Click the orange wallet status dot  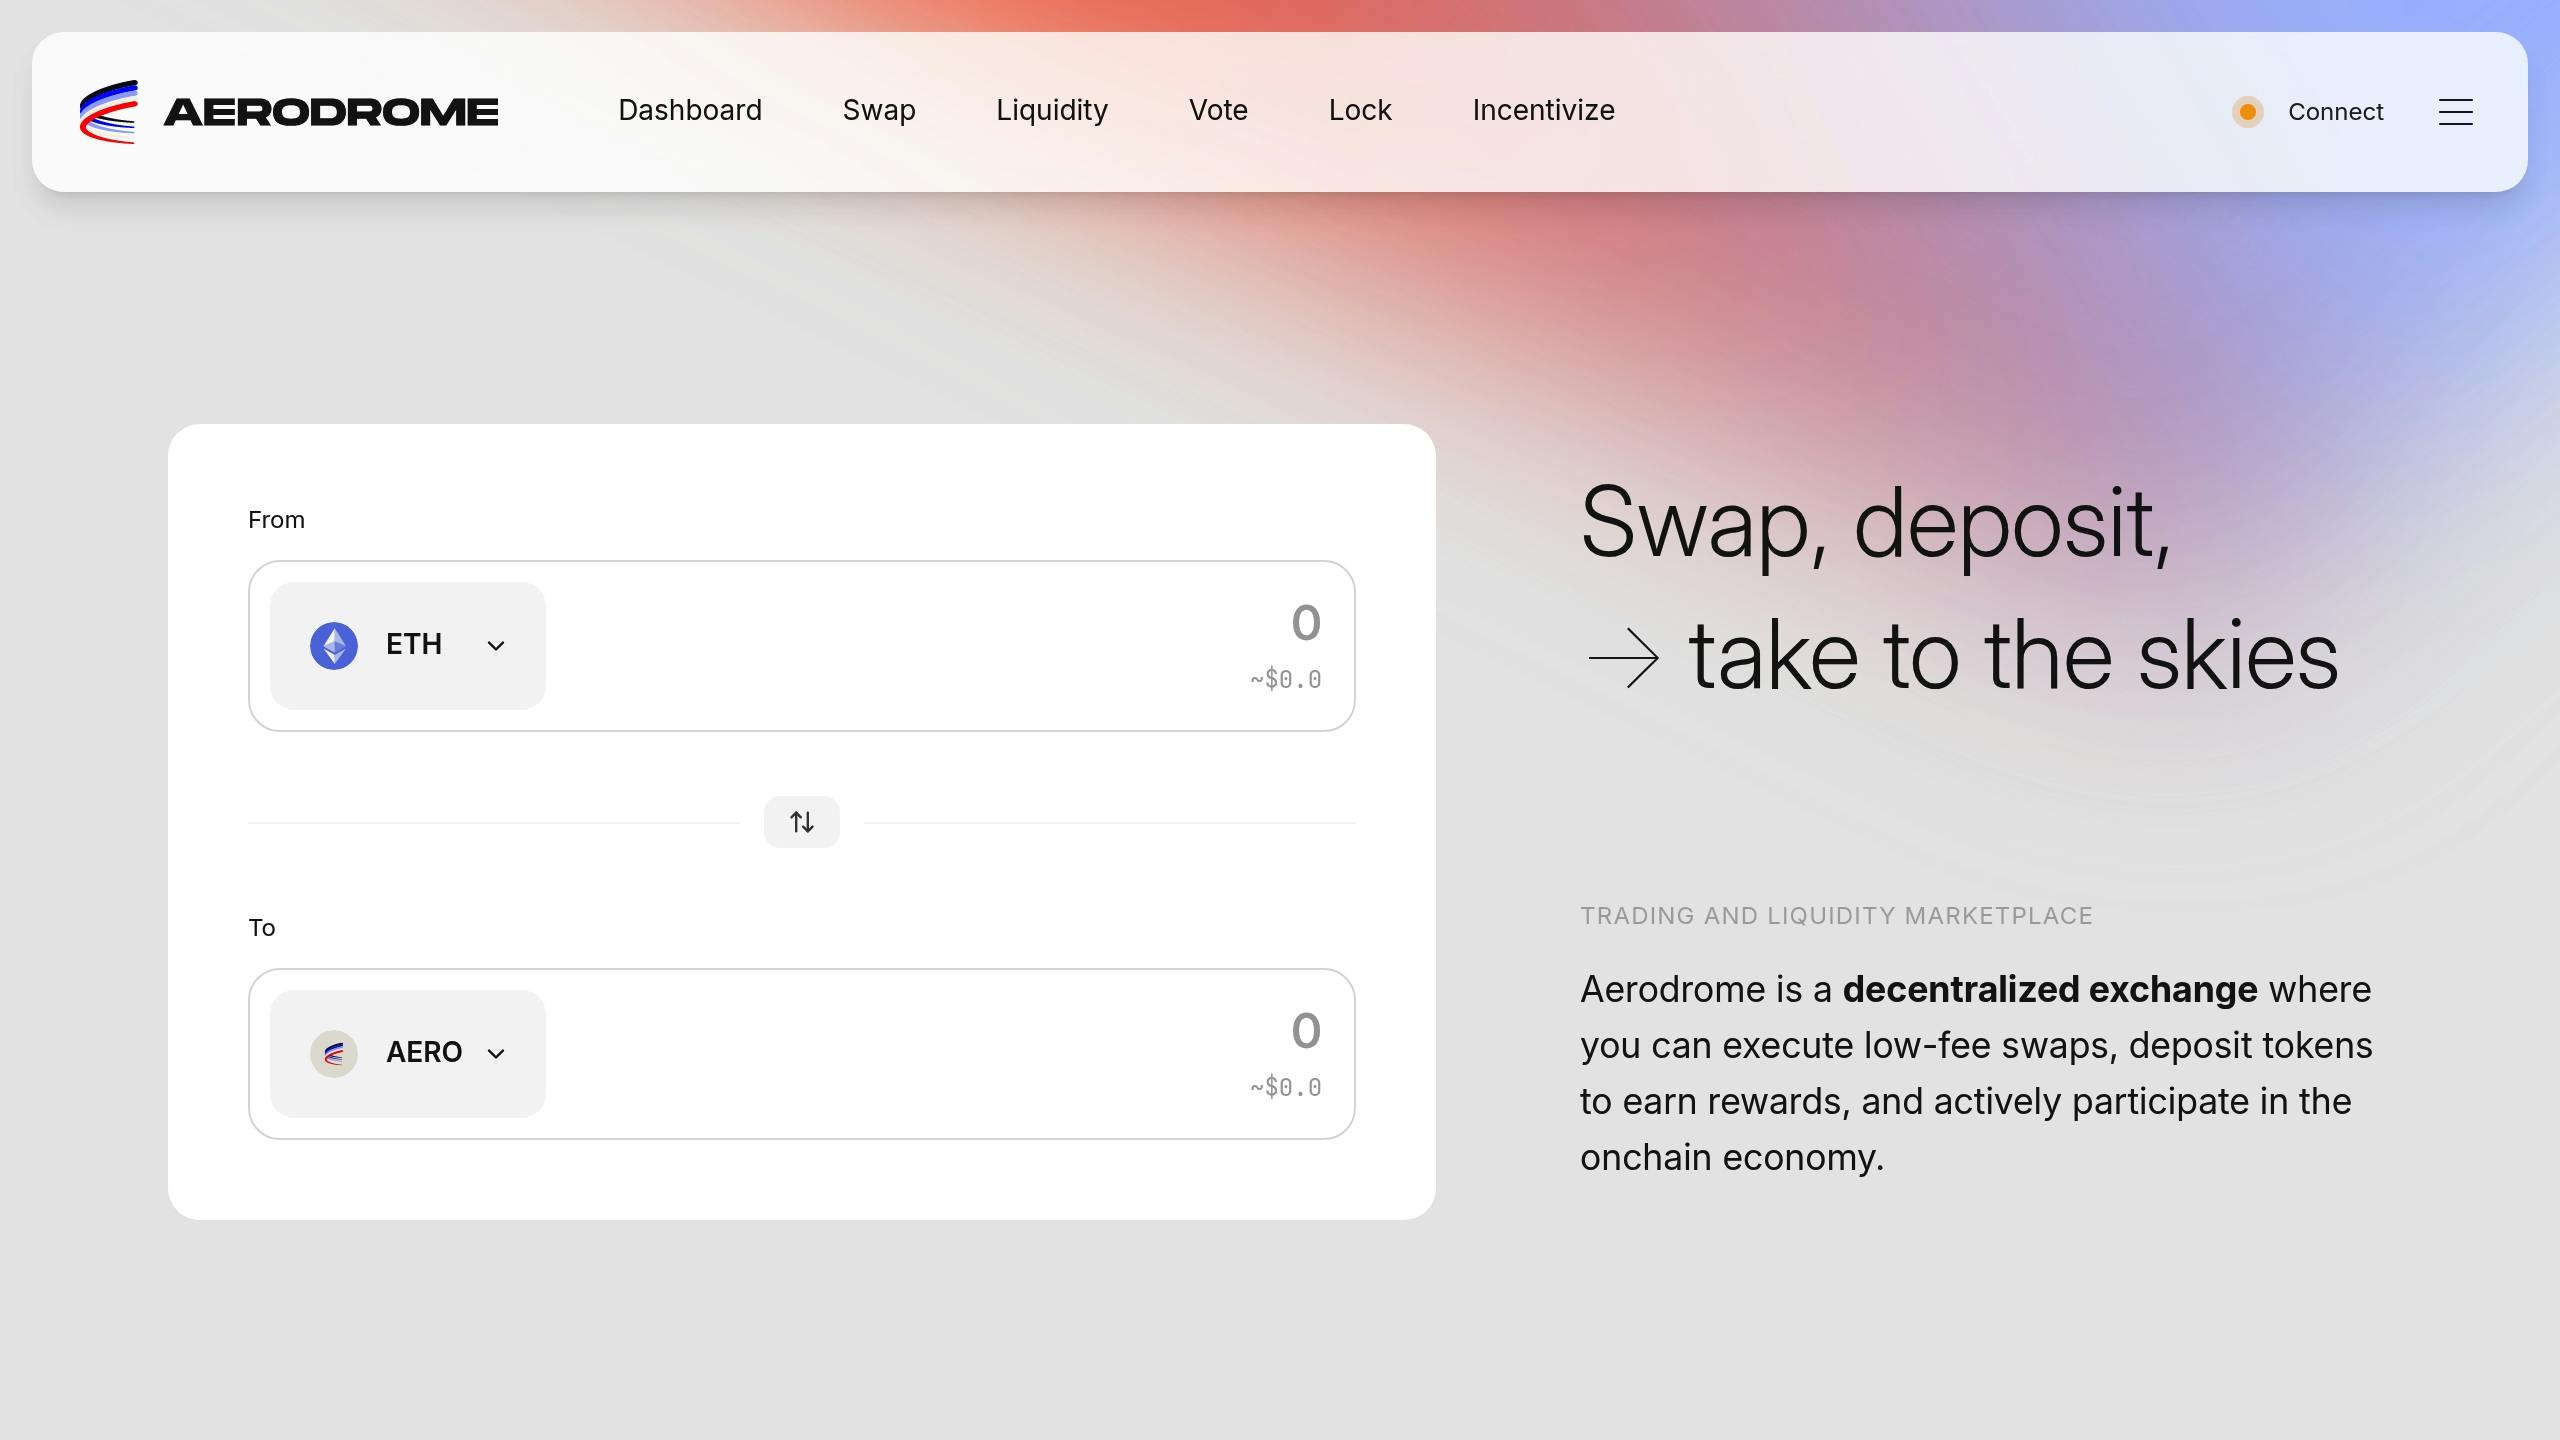(x=2247, y=112)
